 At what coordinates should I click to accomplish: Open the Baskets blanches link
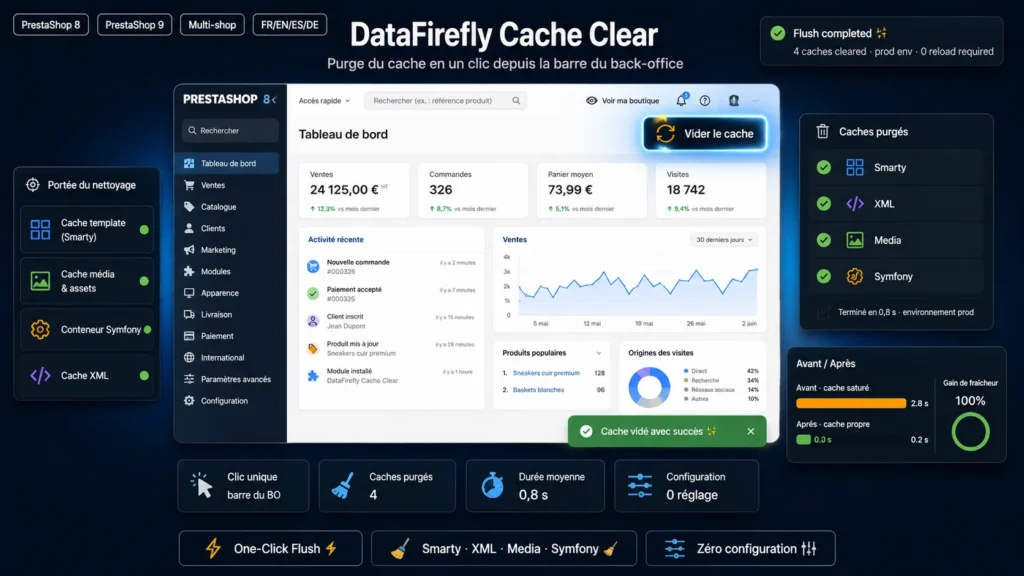pos(538,390)
